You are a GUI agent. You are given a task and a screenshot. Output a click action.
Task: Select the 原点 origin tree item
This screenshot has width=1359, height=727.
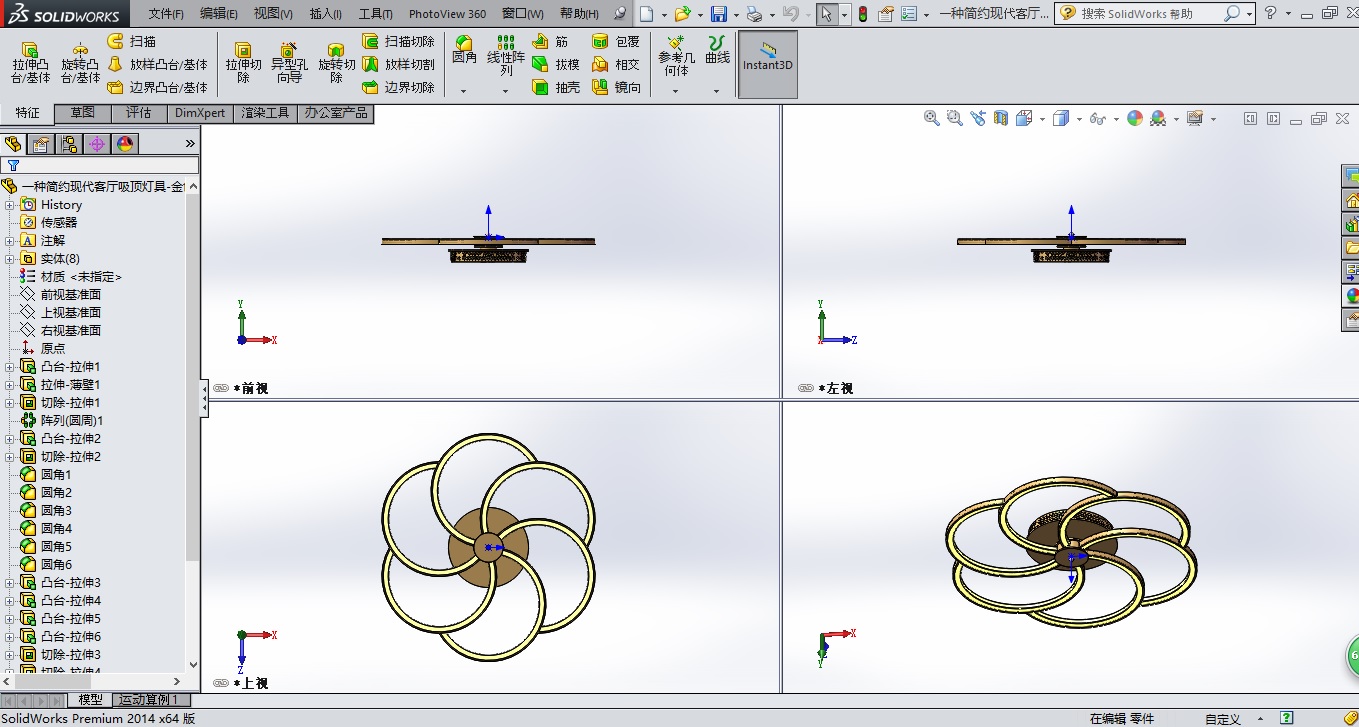tap(53, 349)
